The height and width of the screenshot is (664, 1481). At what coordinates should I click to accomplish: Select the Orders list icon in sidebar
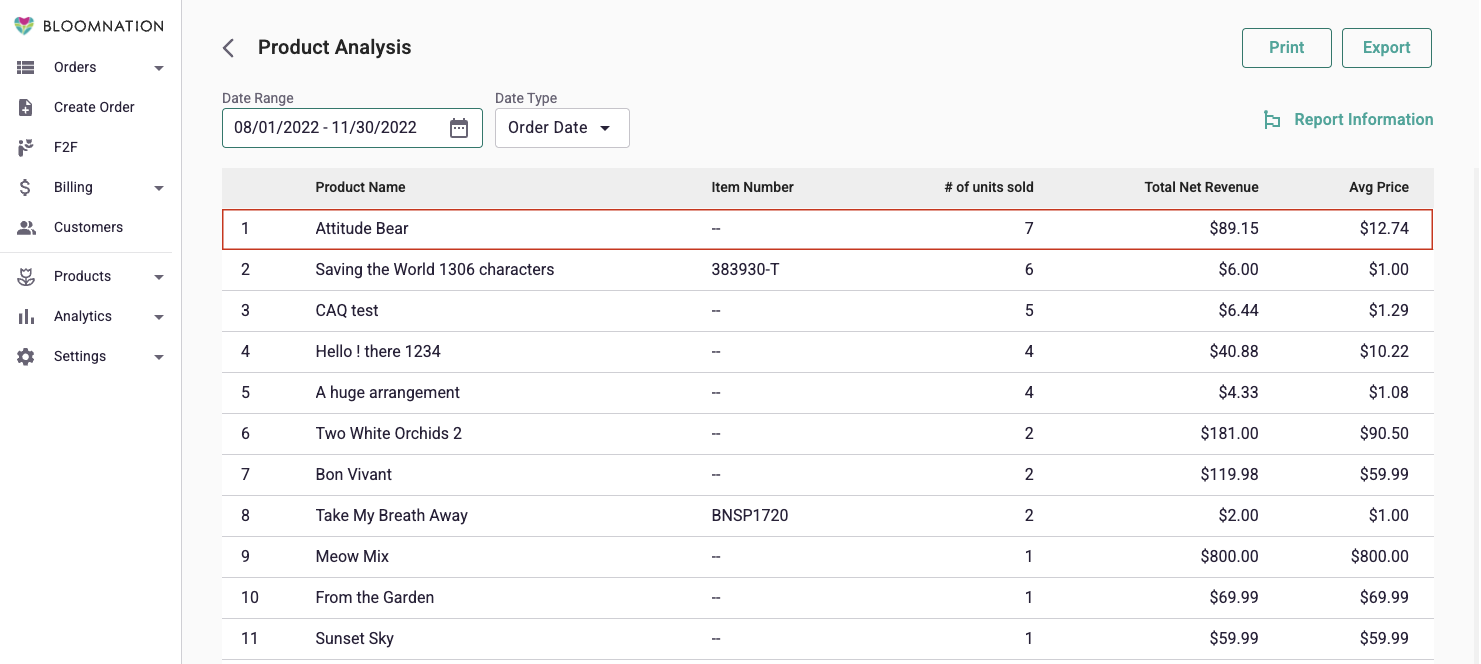pos(26,67)
